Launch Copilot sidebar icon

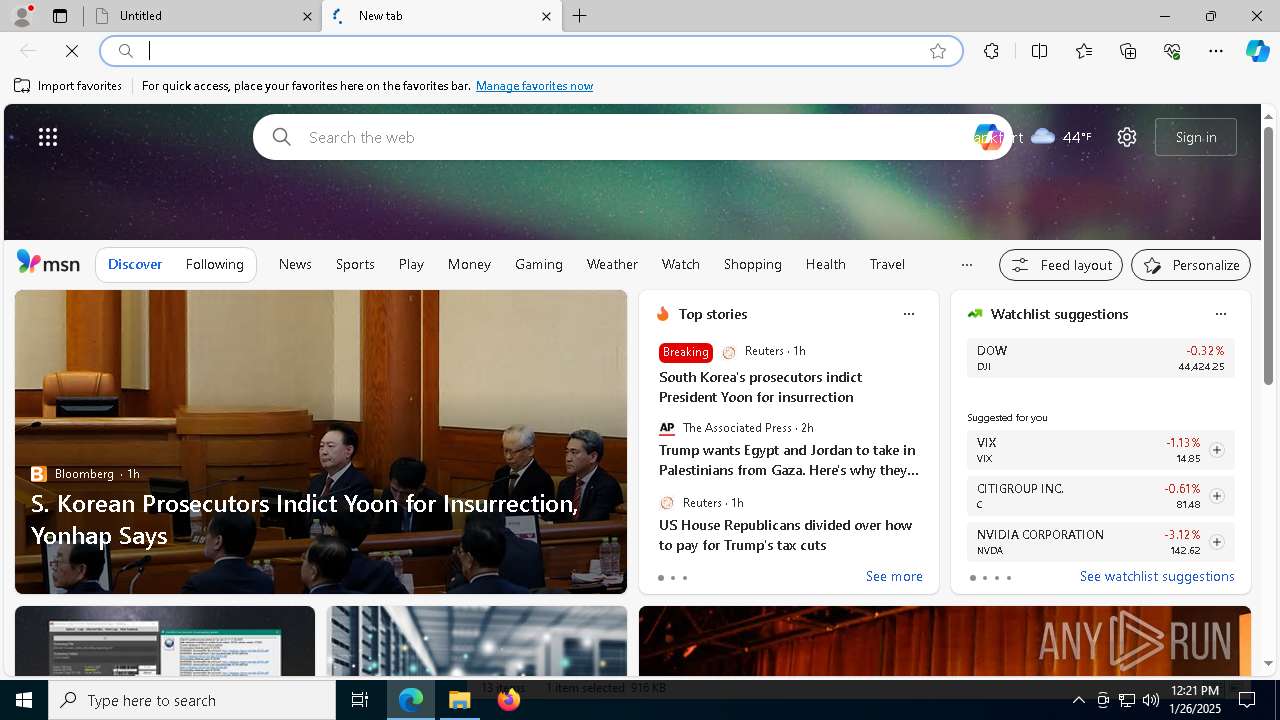click(x=1257, y=51)
